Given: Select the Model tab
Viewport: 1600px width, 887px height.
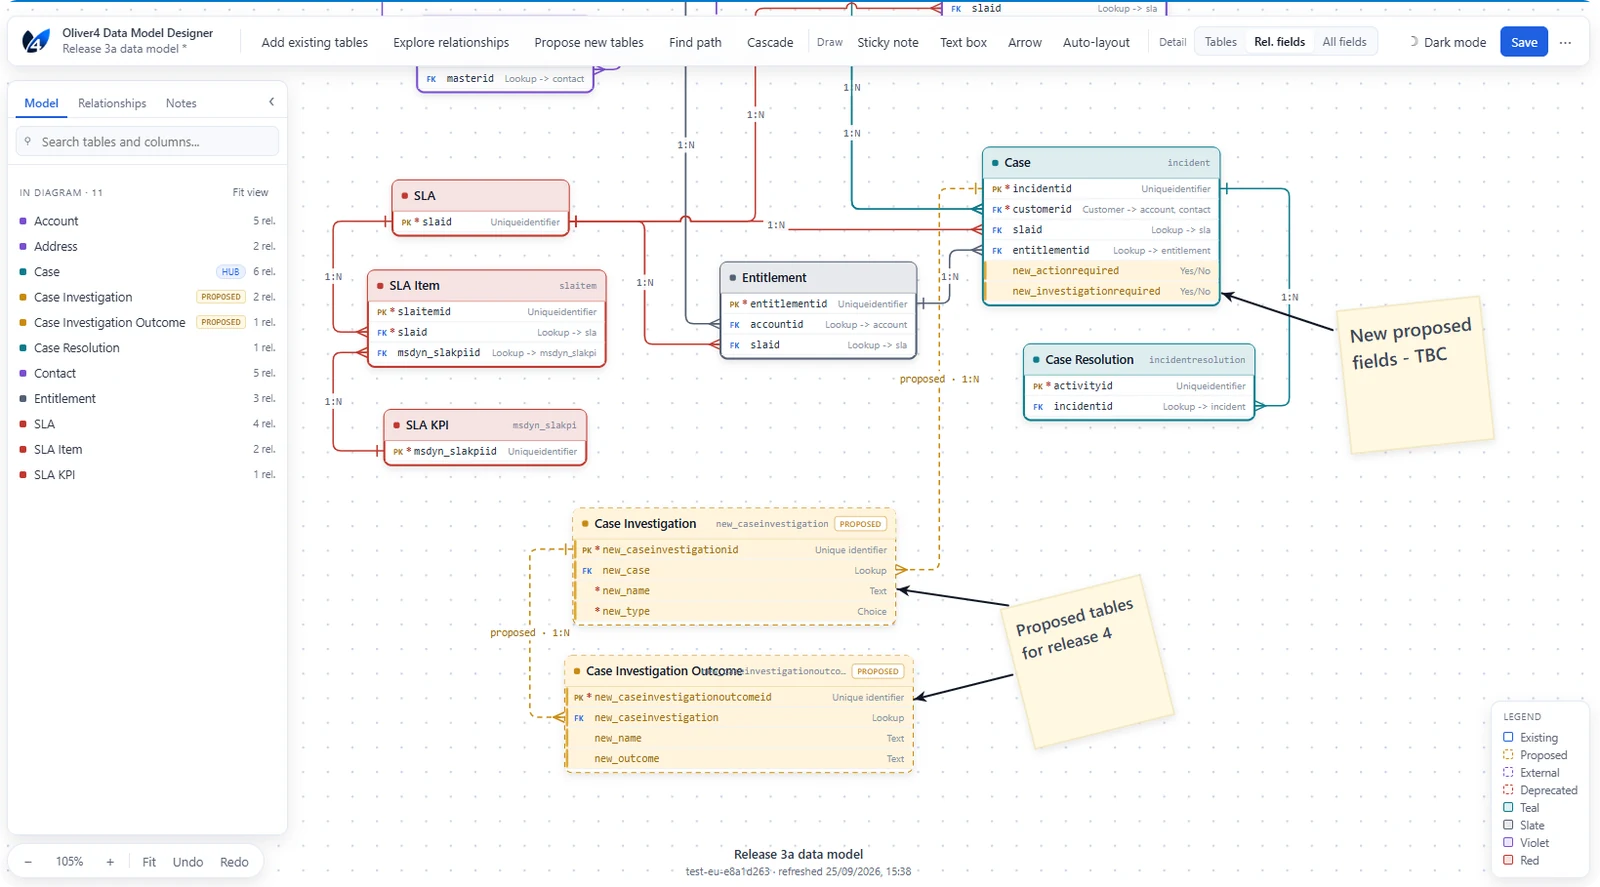Looking at the screenshot, I should tap(41, 103).
